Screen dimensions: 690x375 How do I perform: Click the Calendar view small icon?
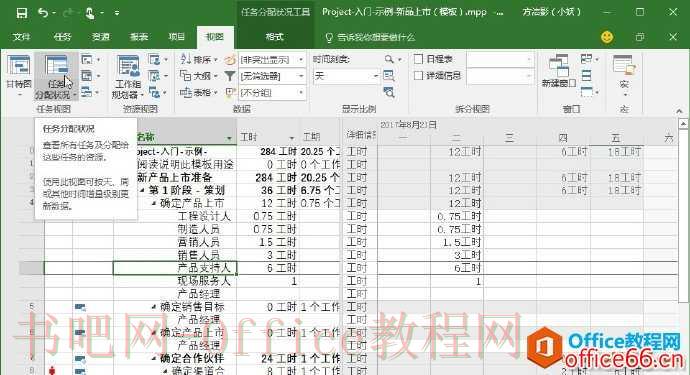pos(87,76)
